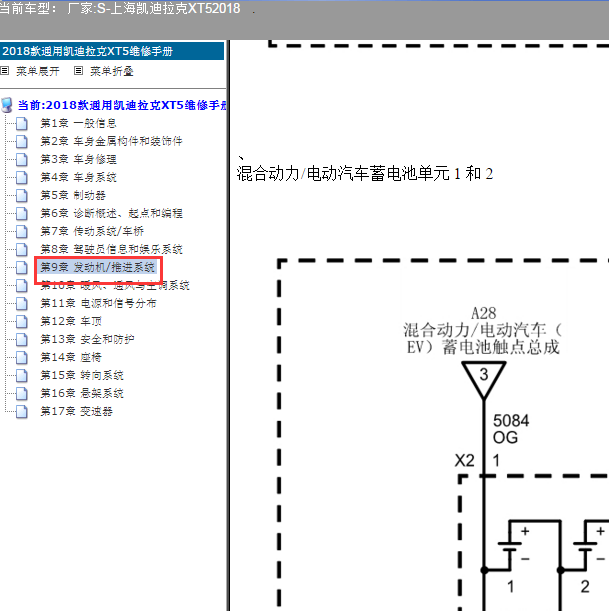Expand all menus via 菜单展开

(x=38, y=71)
